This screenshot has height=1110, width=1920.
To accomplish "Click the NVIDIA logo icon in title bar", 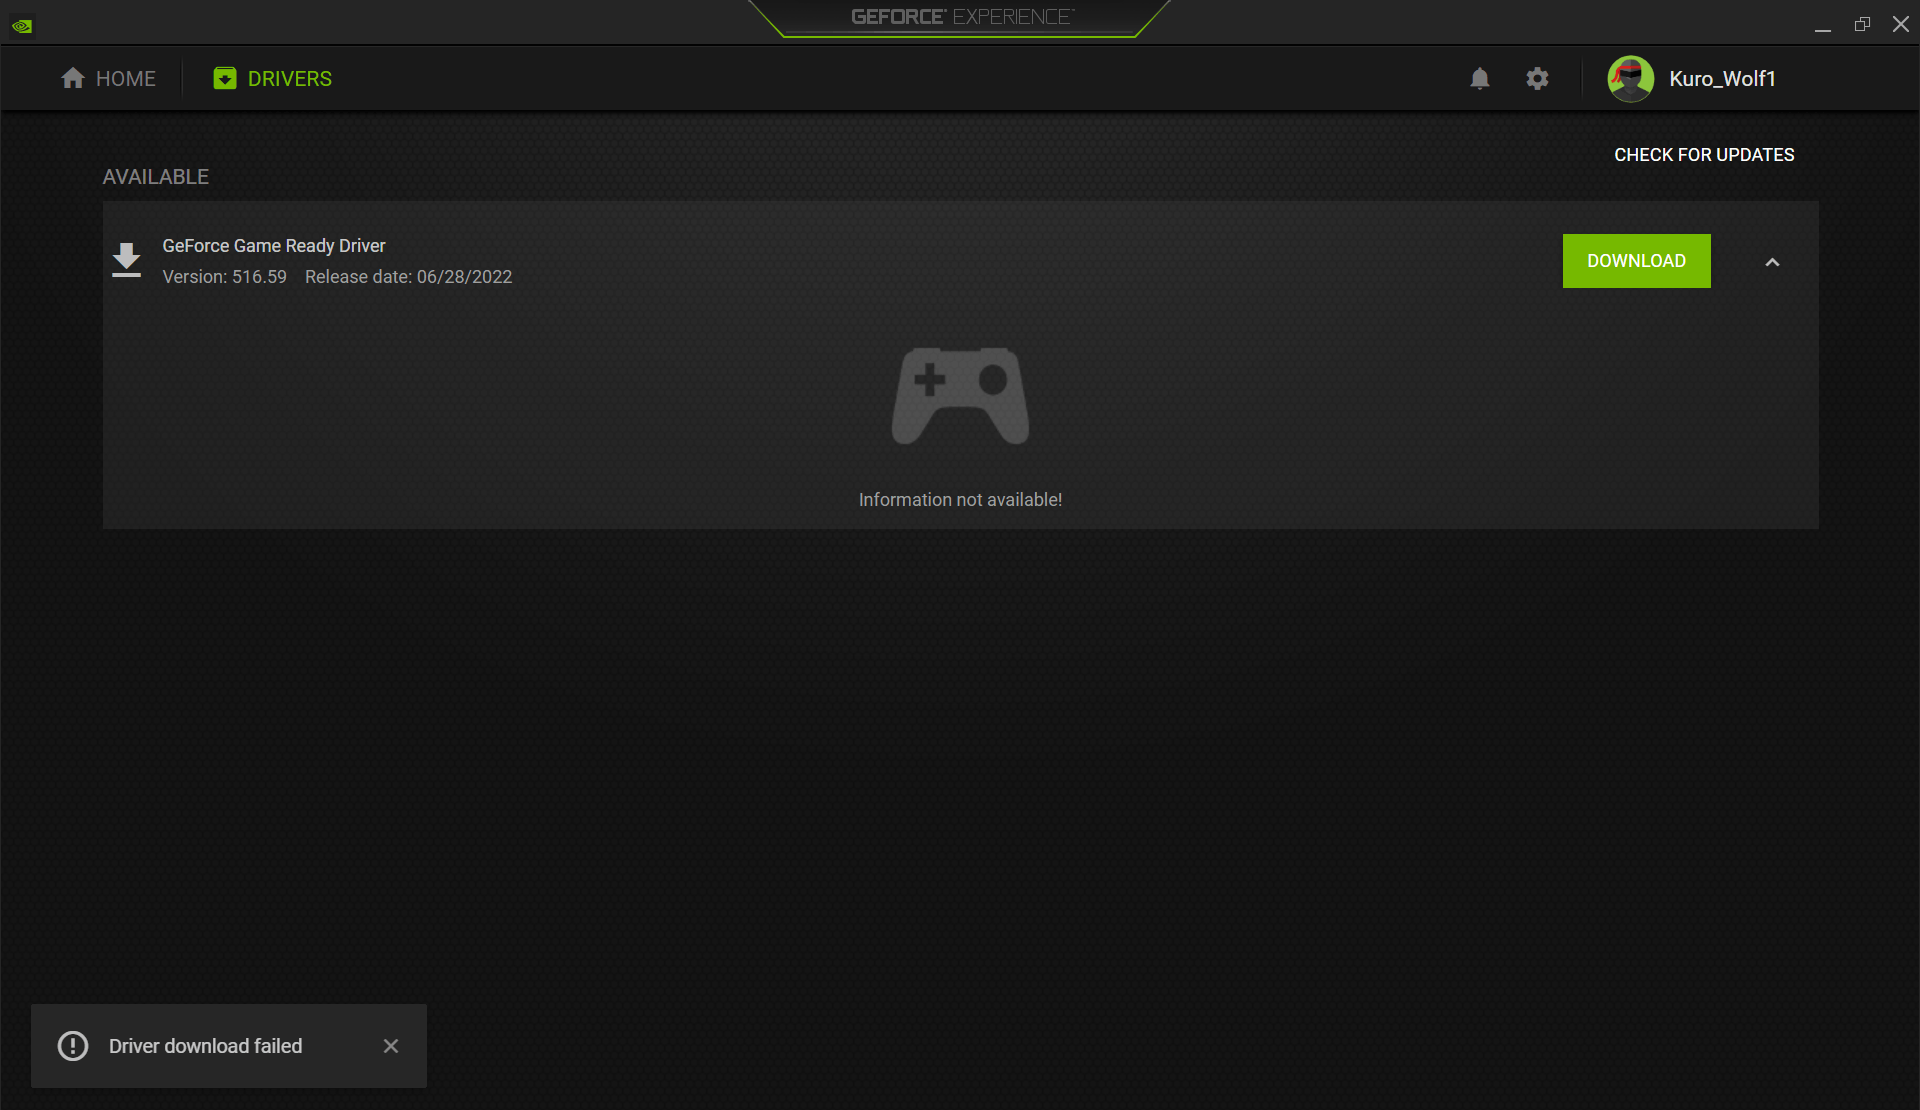I will [x=22, y=26].
